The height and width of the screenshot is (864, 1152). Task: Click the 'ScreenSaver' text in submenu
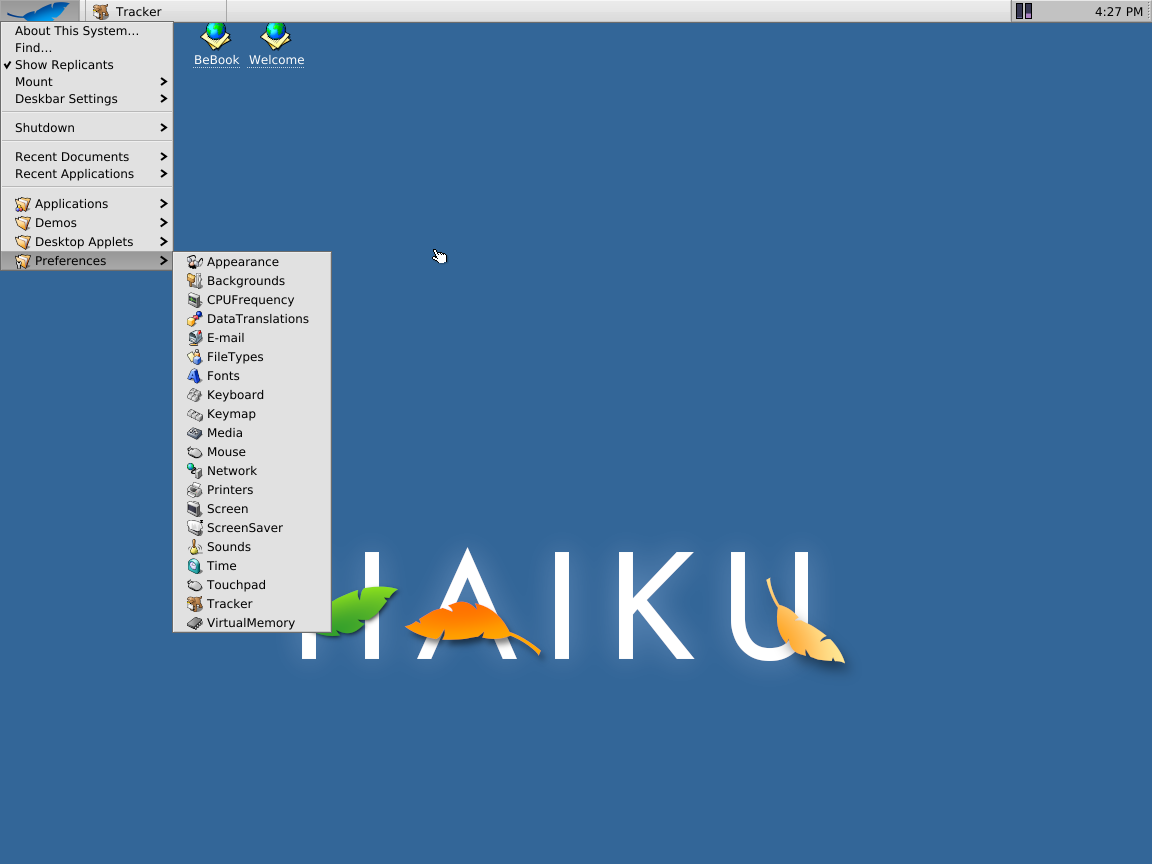pyautogui.click(x=245, y=528)
